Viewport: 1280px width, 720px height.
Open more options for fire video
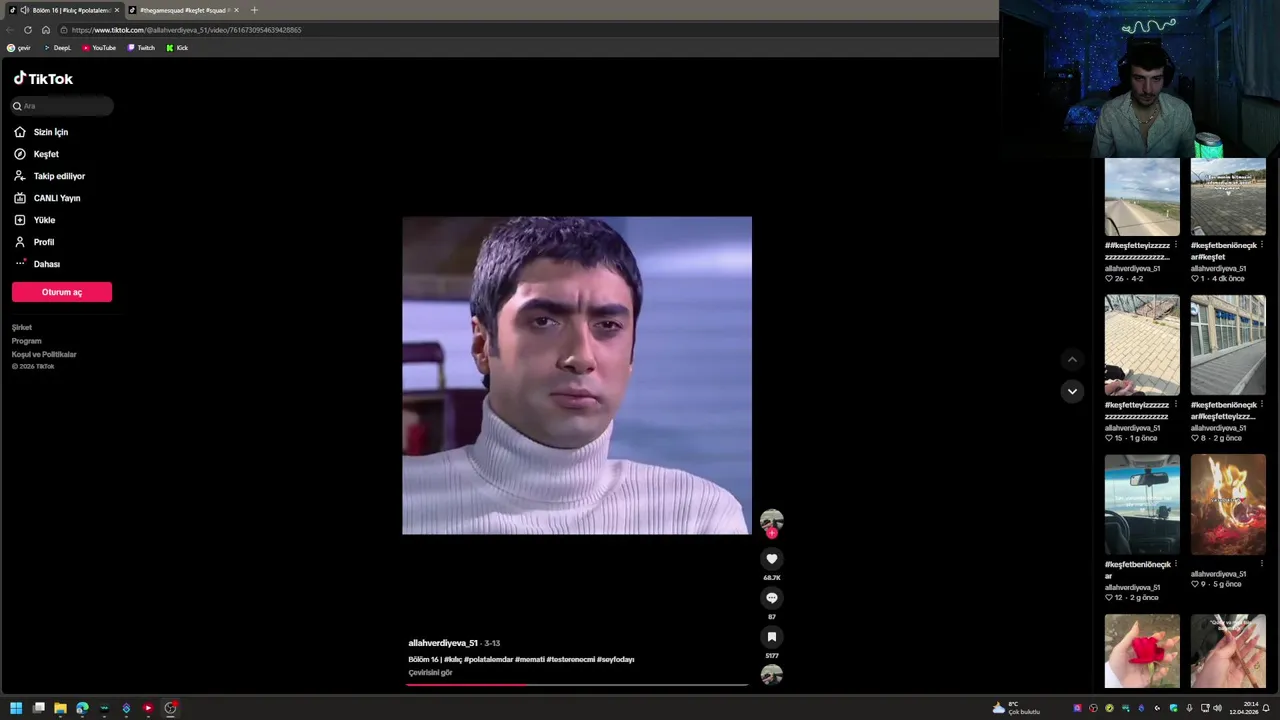pos(1261,564)
